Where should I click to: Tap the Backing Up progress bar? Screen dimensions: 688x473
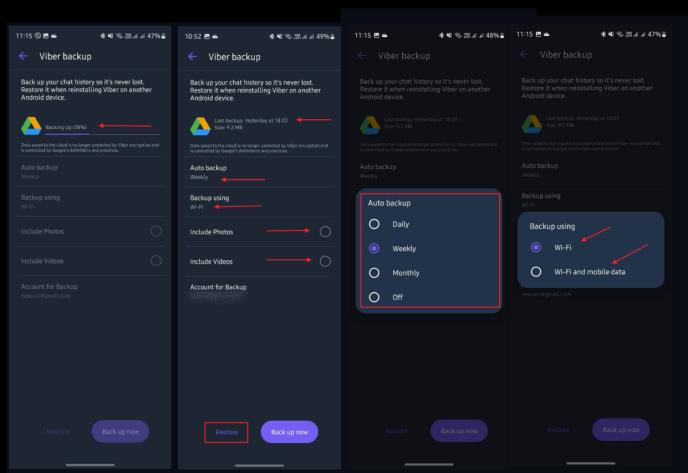click(103, 133)
